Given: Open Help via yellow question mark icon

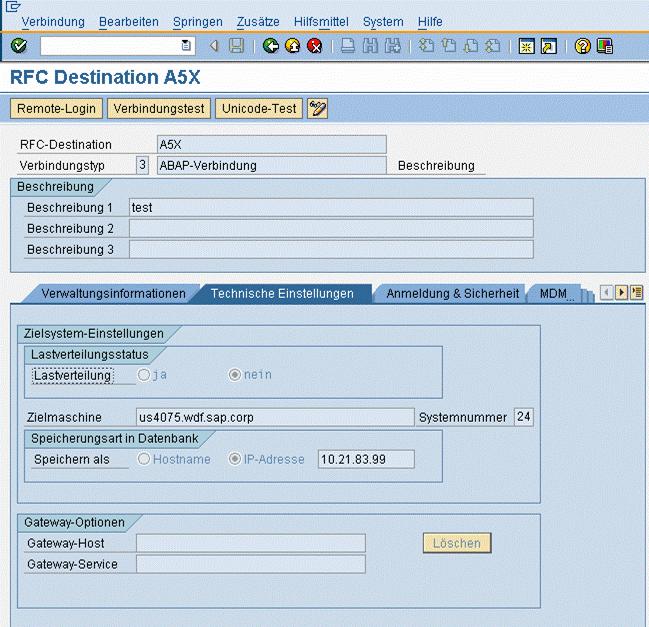Looking at the screenshot, I should (582, 46).
